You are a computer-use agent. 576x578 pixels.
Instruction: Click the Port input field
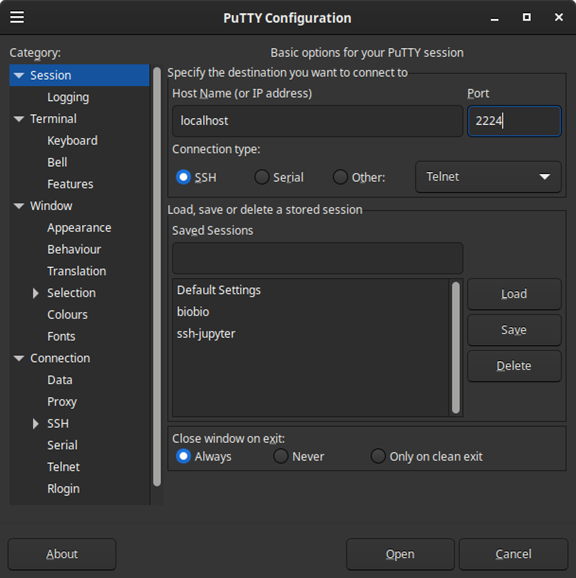(514, 121)
